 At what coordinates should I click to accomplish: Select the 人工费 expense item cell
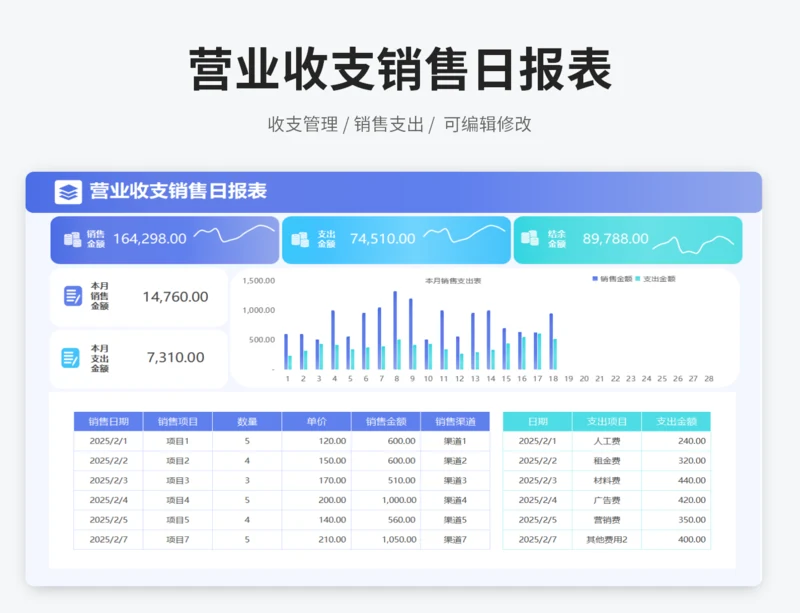tap(607, 441)
